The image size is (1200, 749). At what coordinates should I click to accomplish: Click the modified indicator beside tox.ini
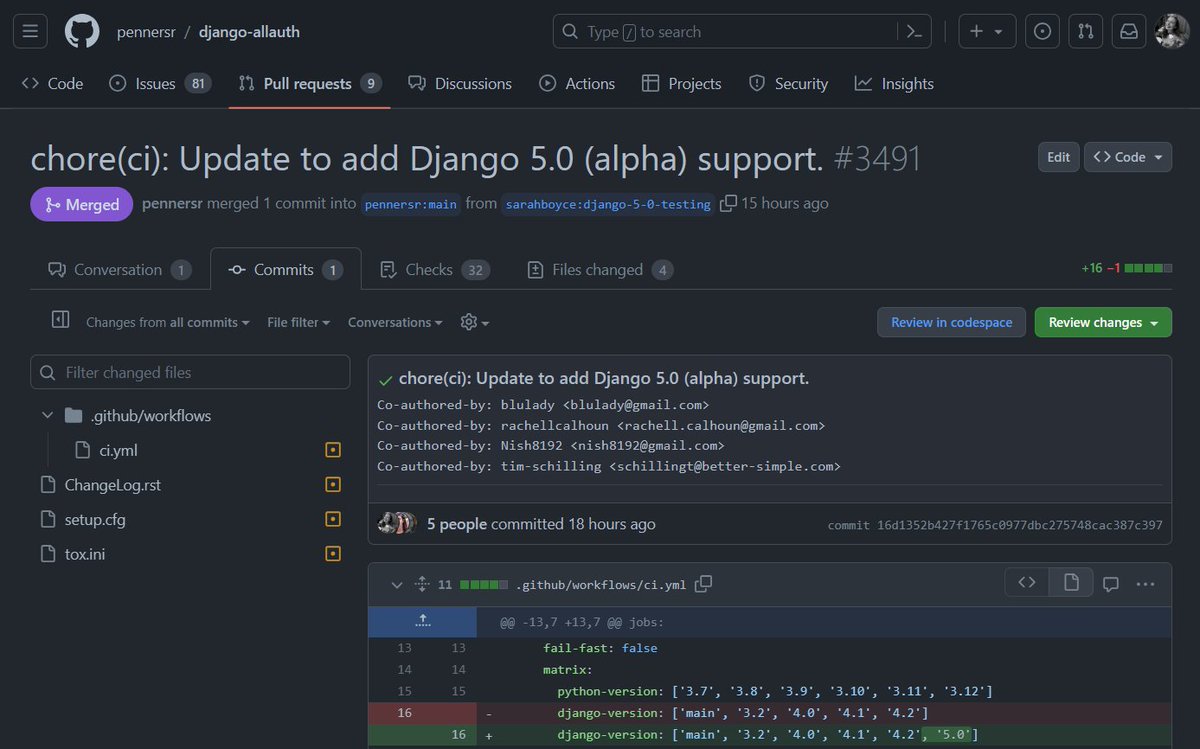[333, 553]
